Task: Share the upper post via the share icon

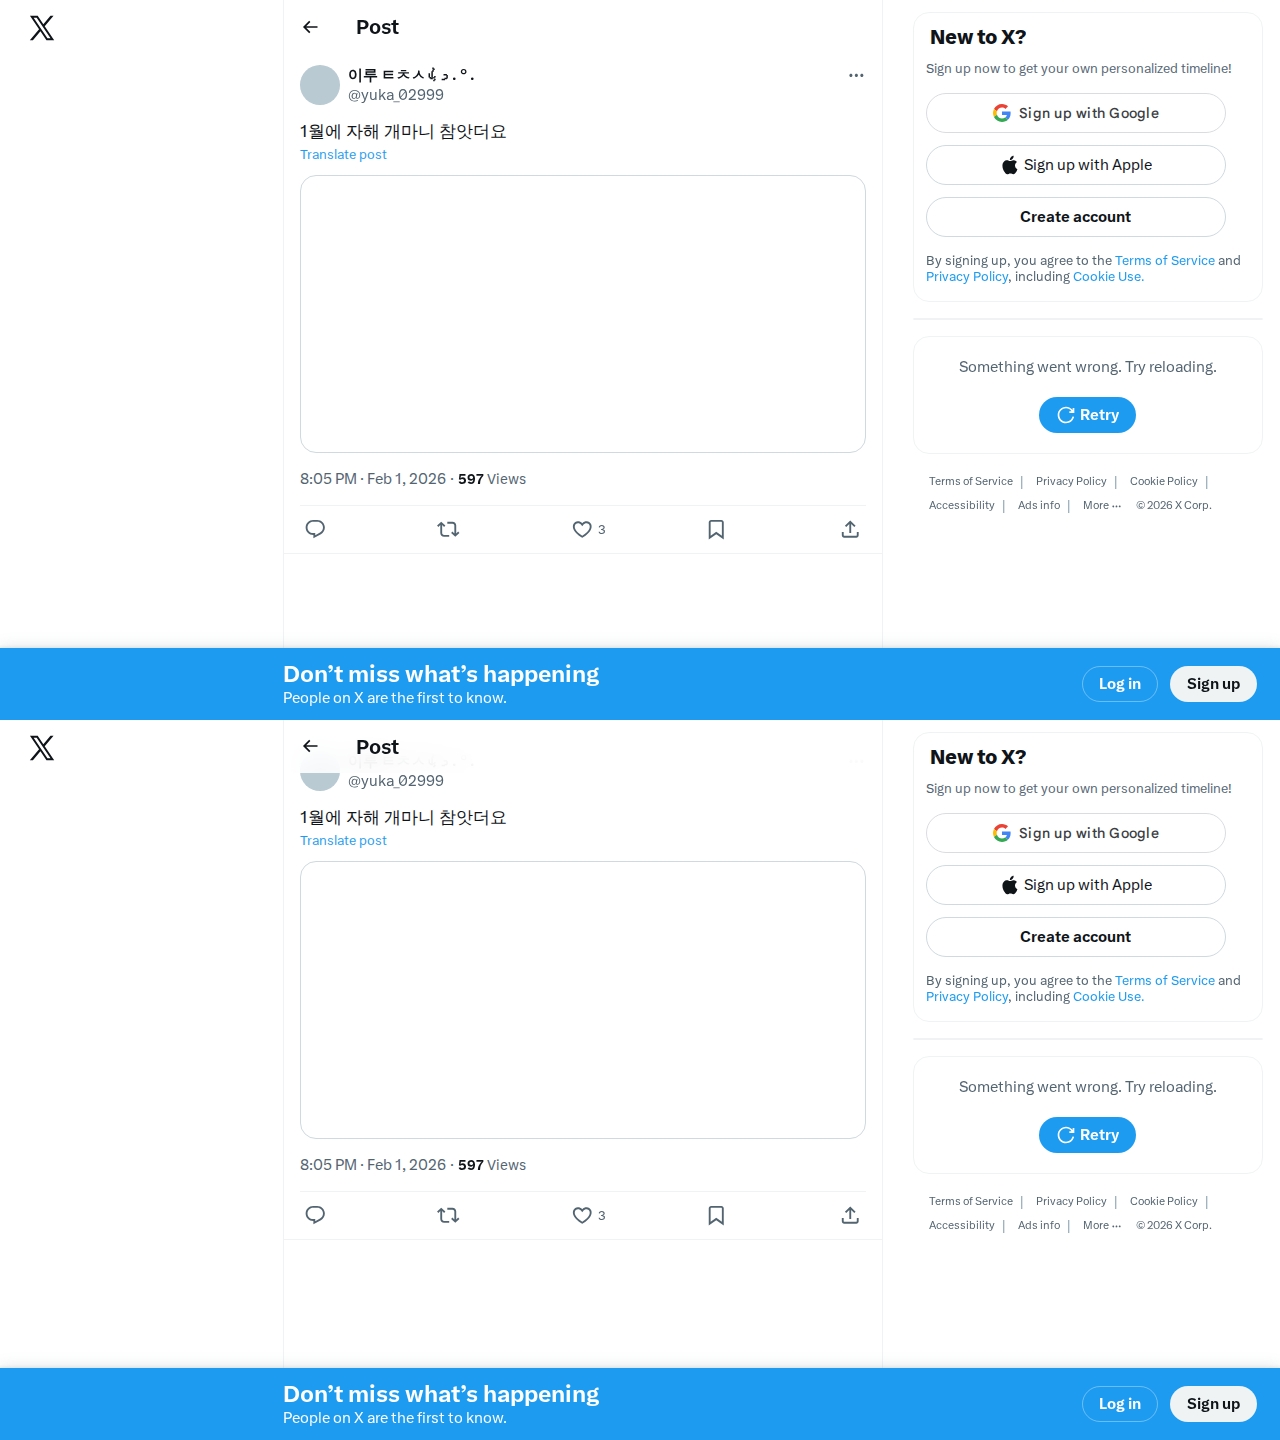Action: tap(850, 529)
